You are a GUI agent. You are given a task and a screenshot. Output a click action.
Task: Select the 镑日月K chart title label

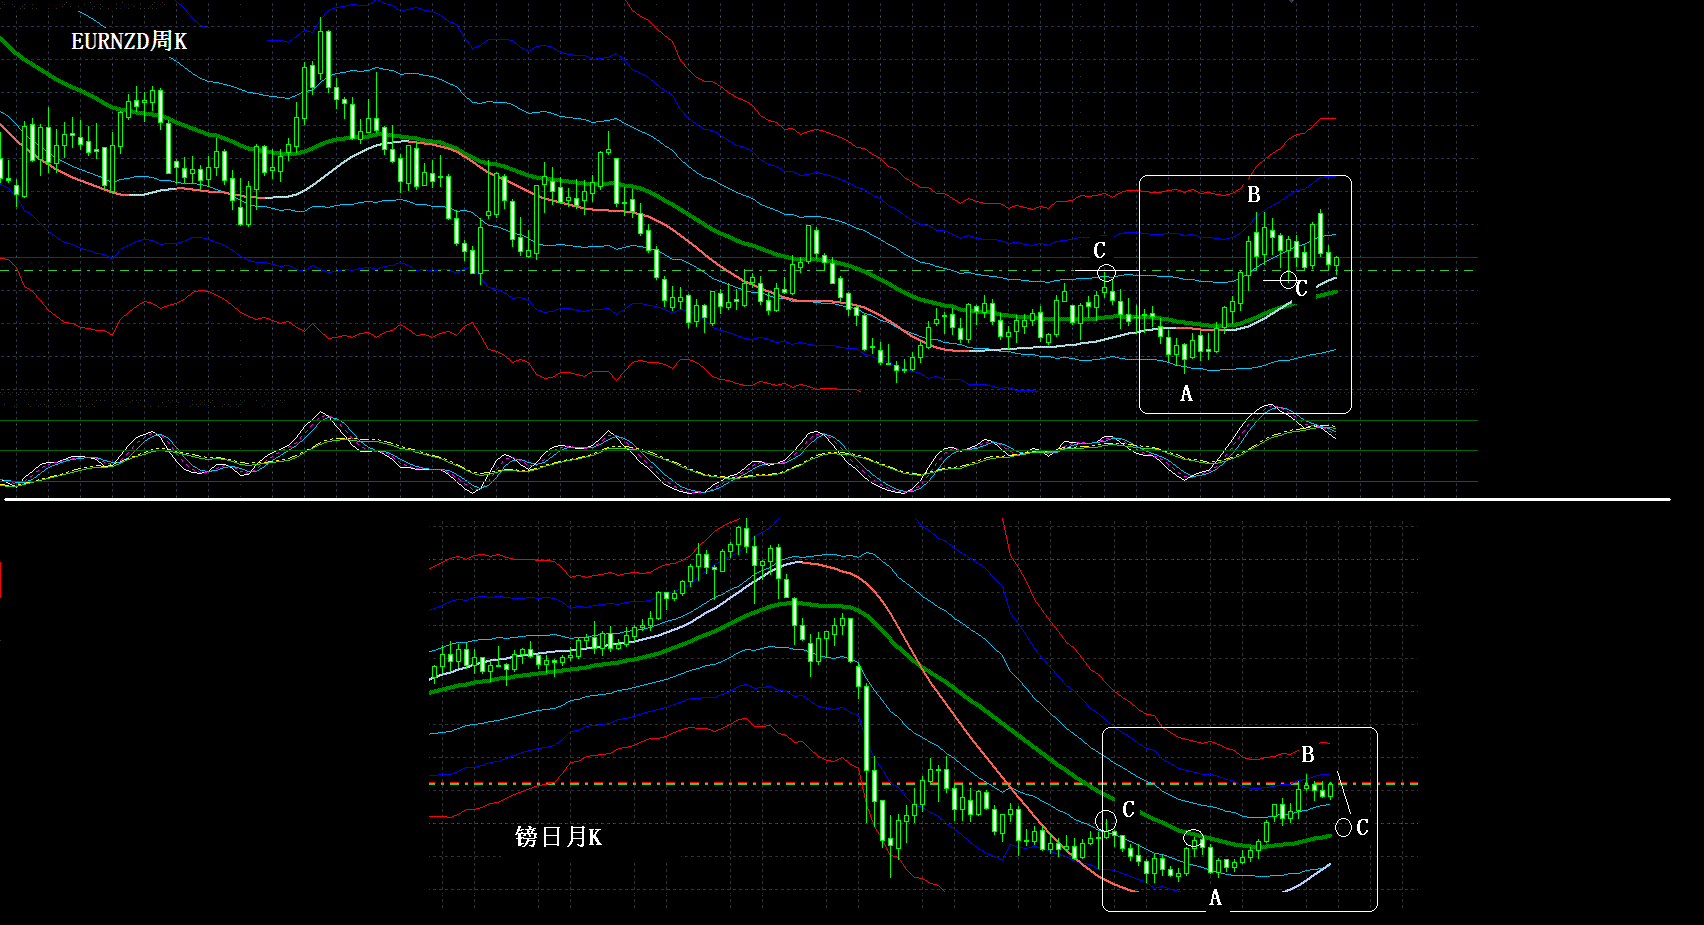(558, 837)
